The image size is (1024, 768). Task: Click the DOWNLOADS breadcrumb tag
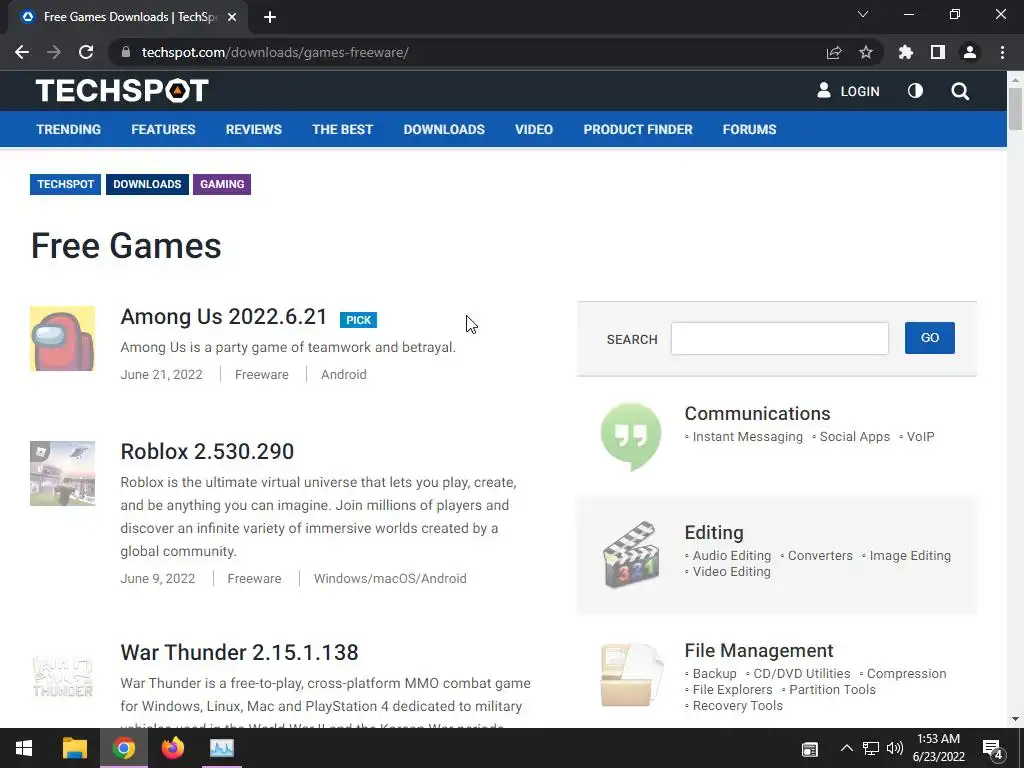pos(147,184)
